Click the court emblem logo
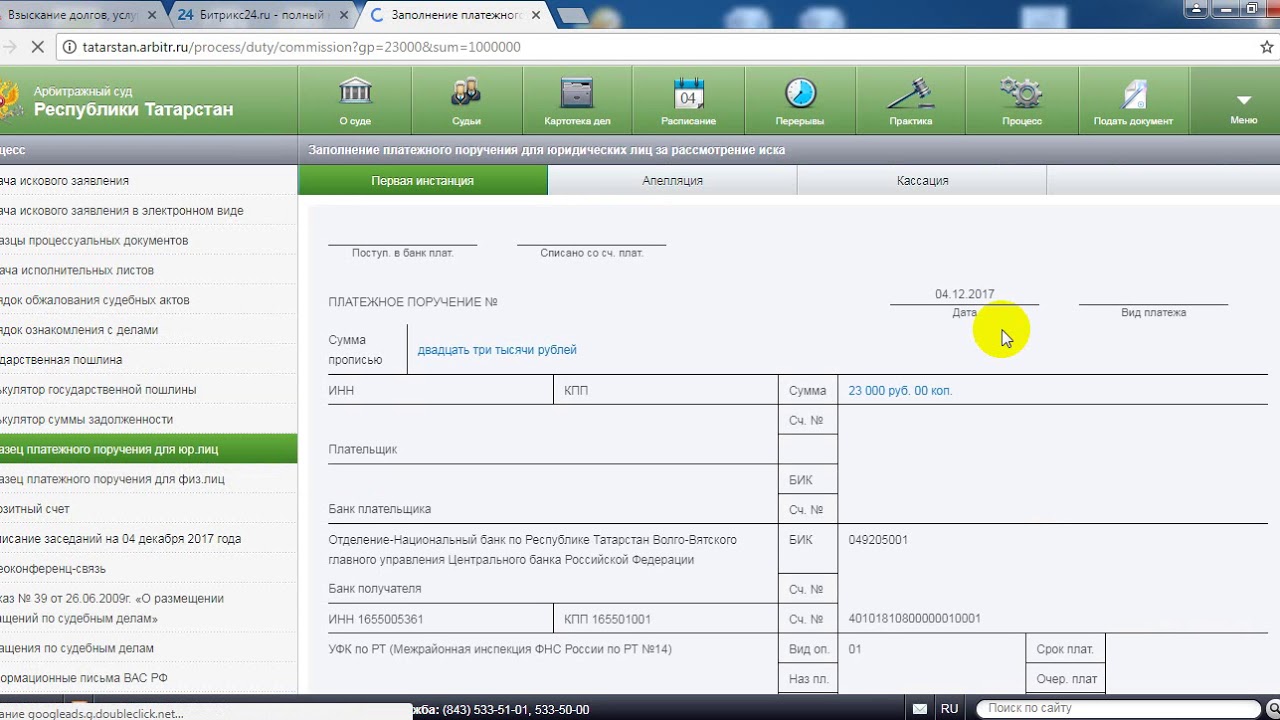 (10, 100)
